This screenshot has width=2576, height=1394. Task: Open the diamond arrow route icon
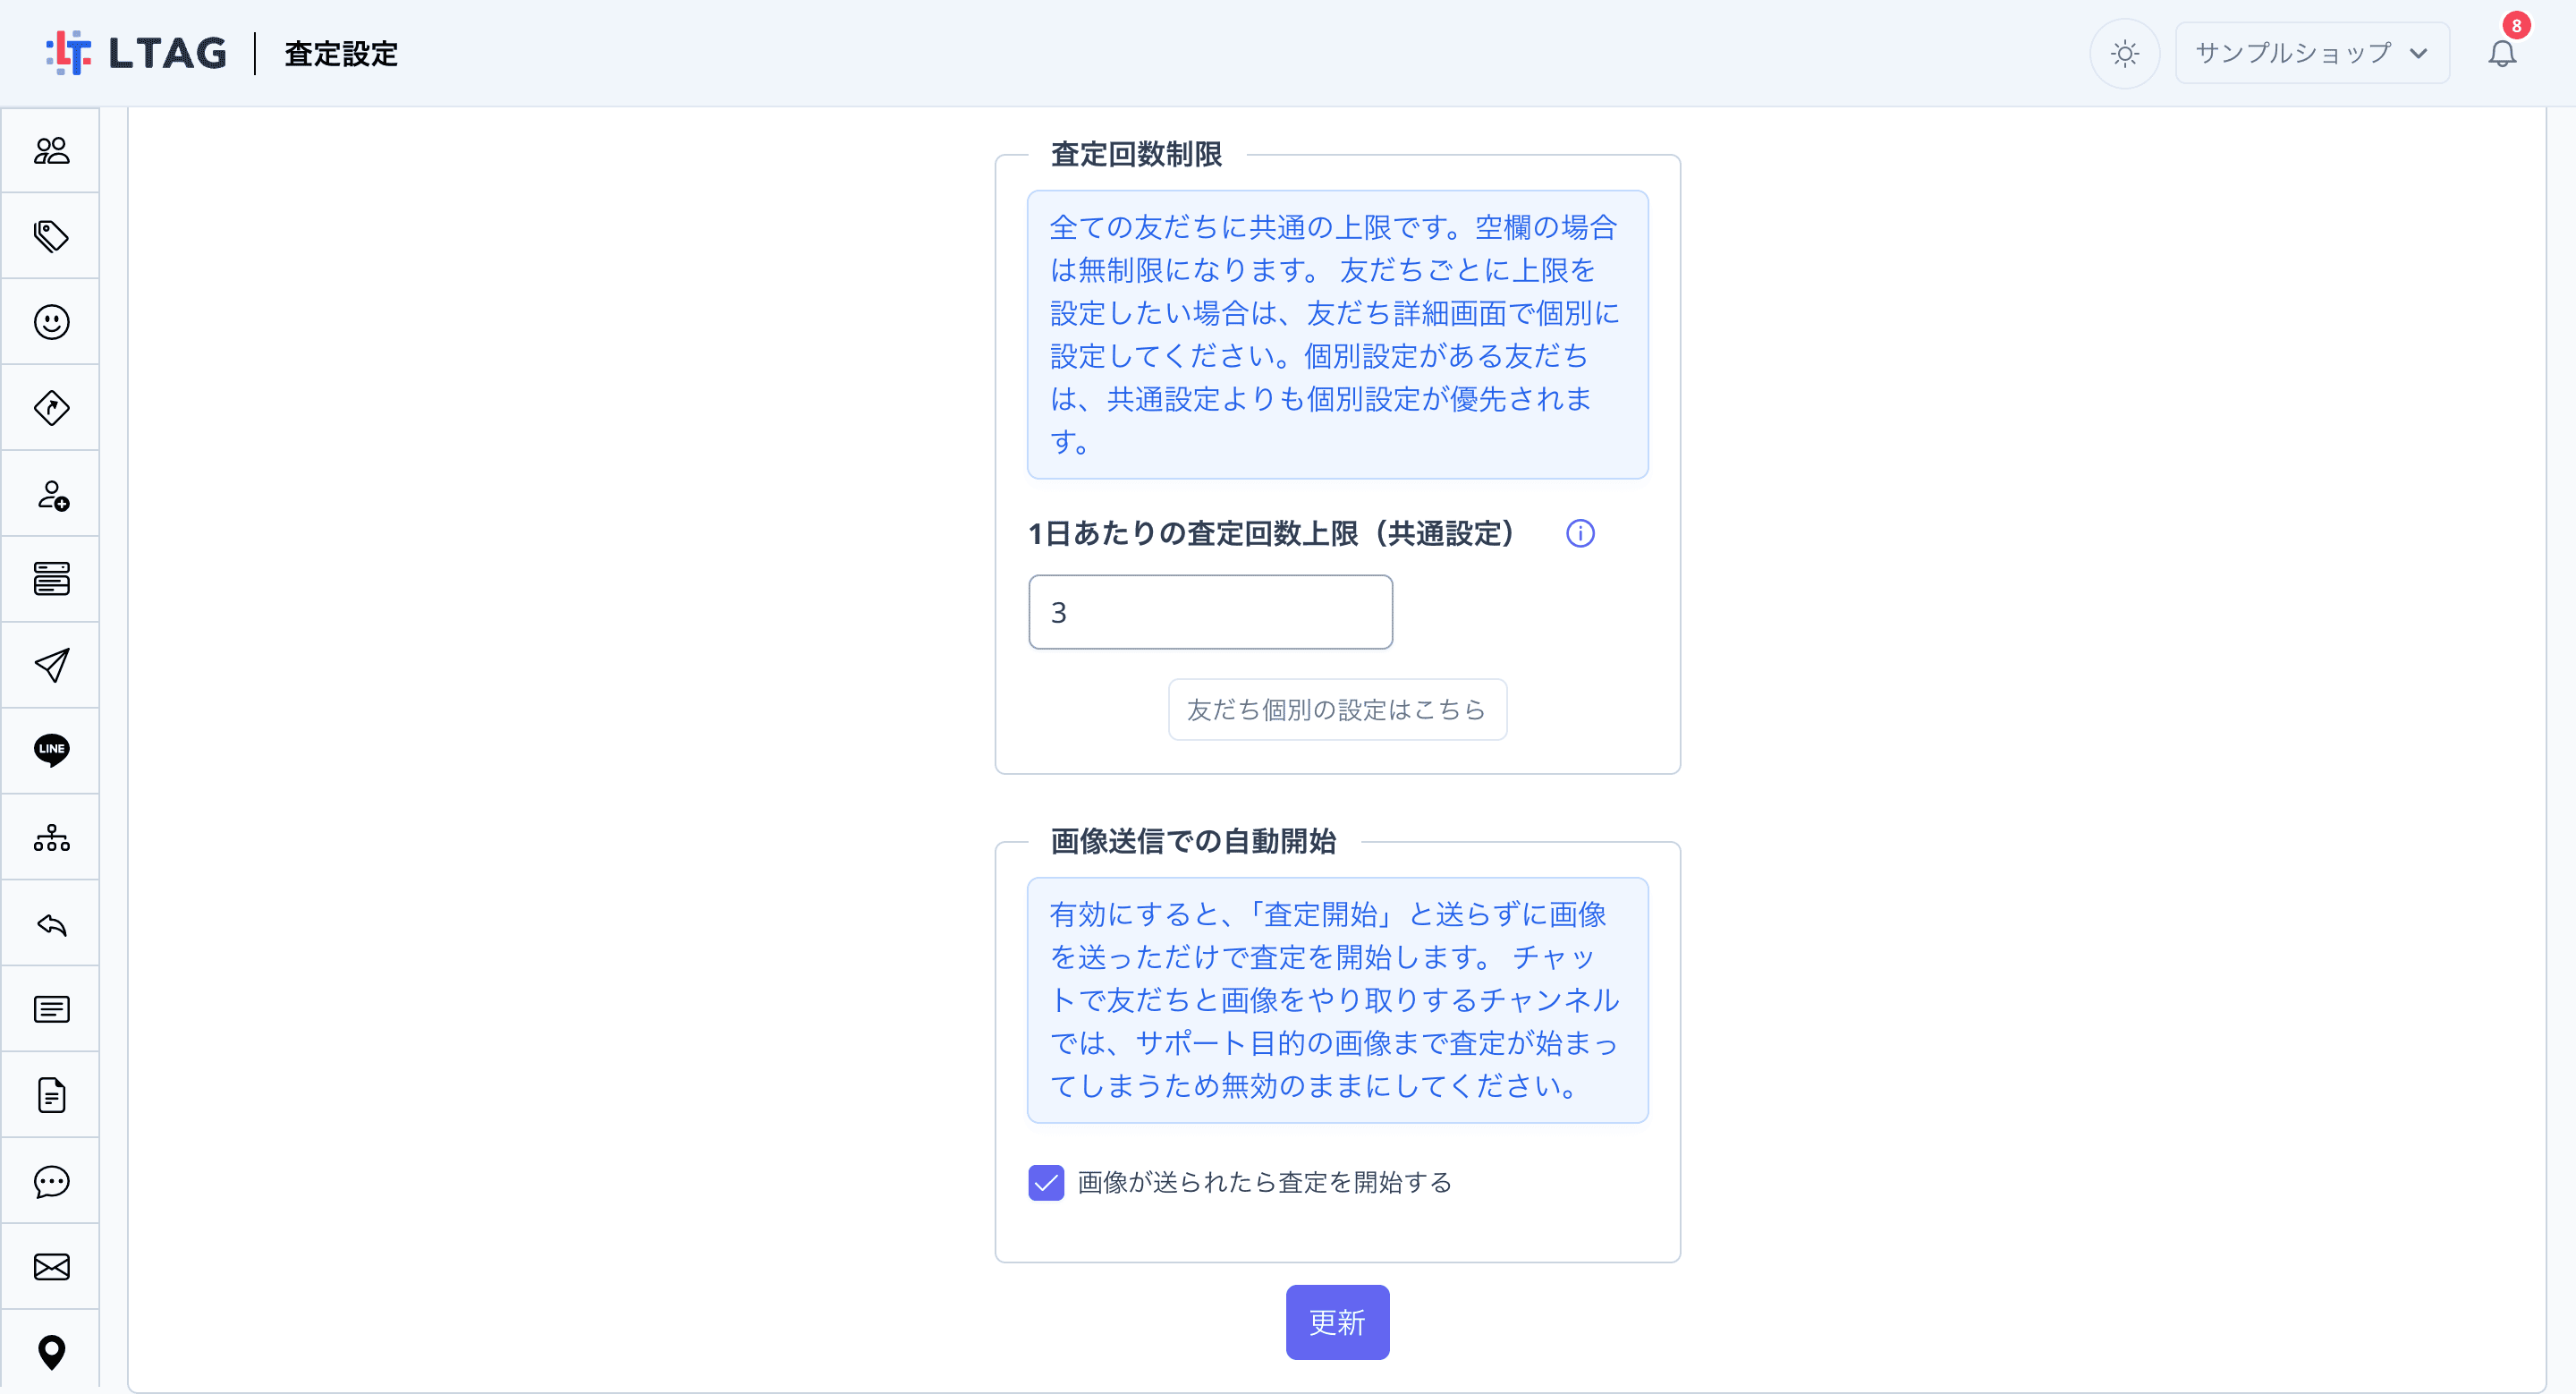51,408
